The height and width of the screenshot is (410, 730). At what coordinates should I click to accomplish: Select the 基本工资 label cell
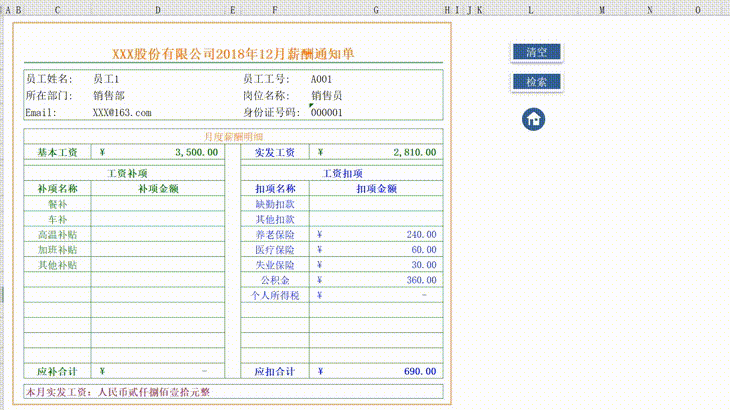tap(57, 152)
